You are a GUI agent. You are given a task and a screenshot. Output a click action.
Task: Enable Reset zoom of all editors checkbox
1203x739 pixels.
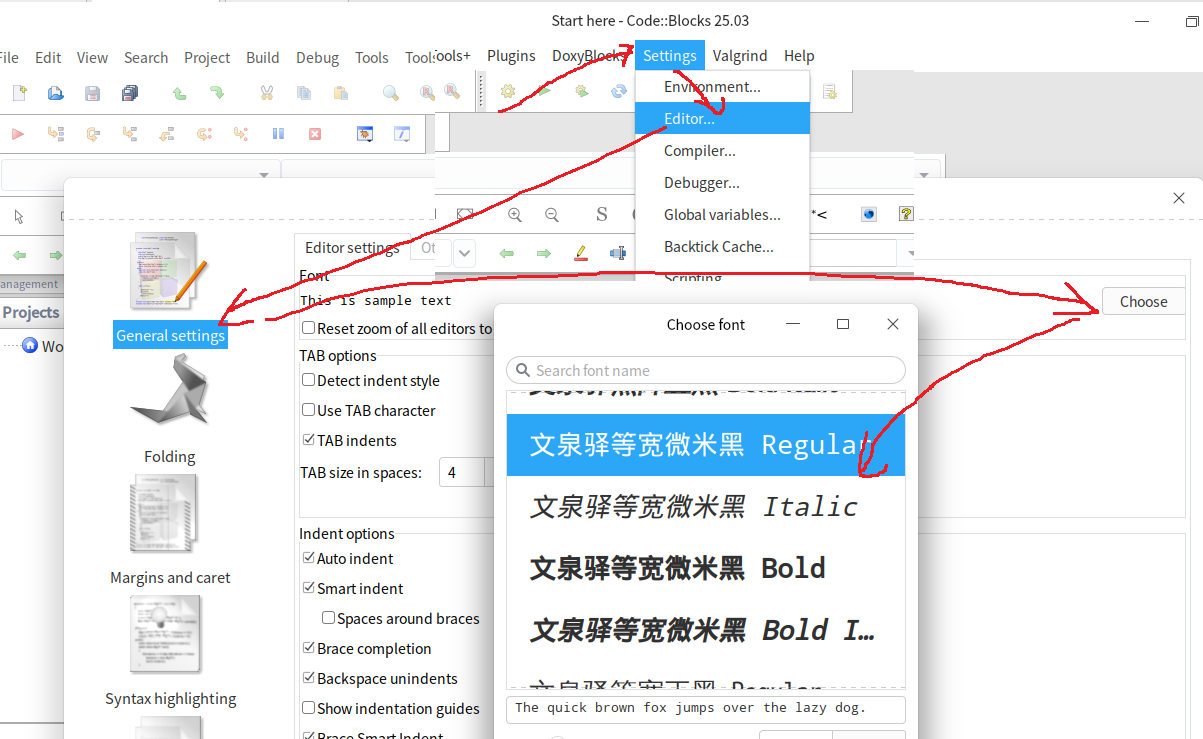pos(309,328)
